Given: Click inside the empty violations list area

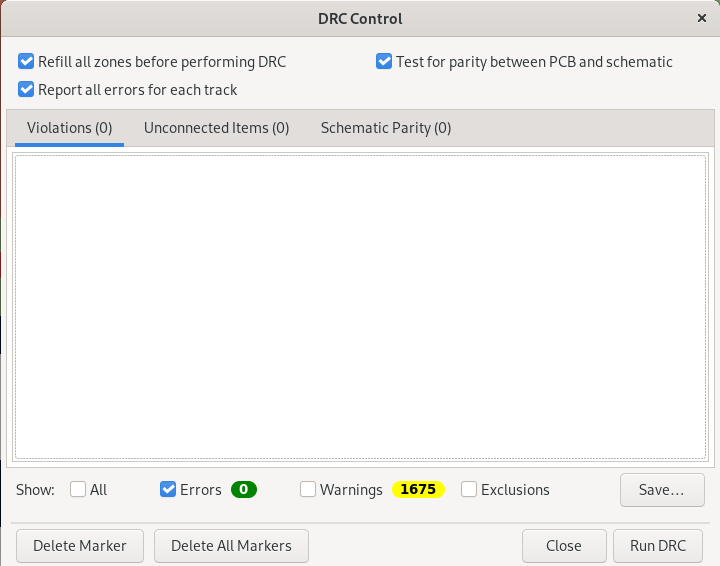Looking at the screenshot, I should click(360, 305).
